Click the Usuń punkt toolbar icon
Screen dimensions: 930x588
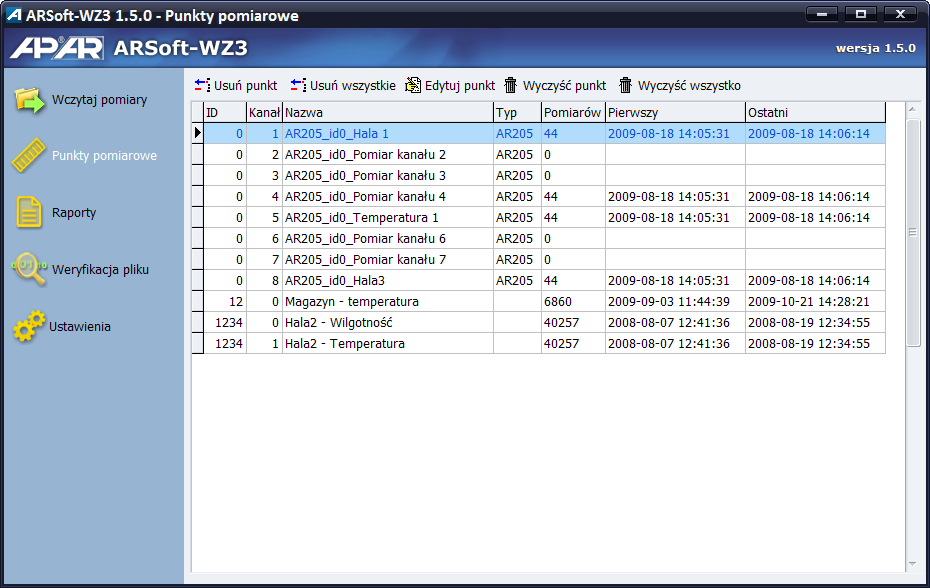[202, 85]
